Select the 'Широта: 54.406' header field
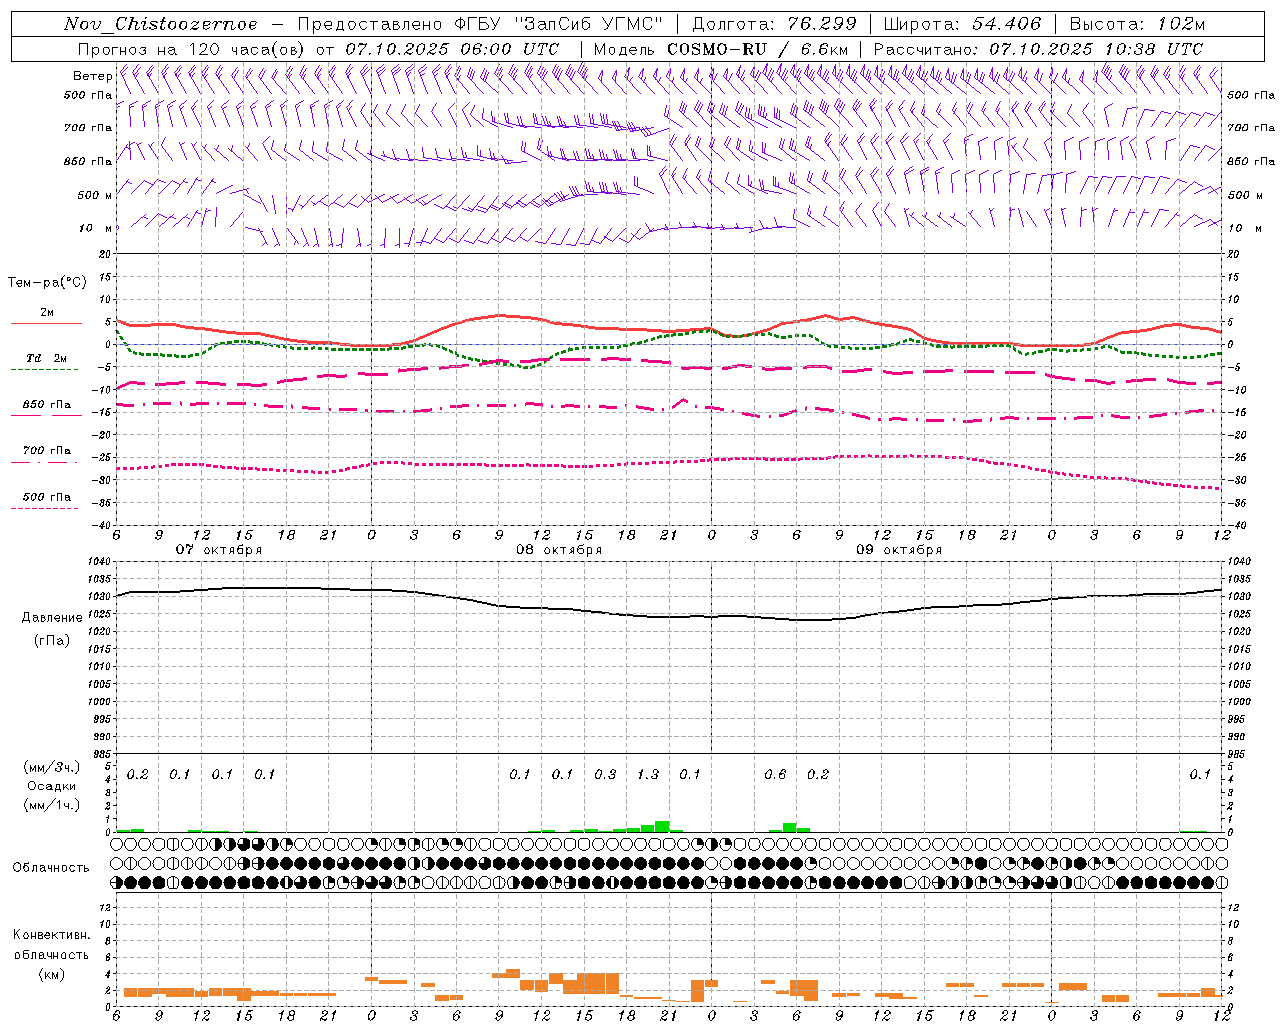Viewport: 1280px width, 1024px height. (962, 24)
